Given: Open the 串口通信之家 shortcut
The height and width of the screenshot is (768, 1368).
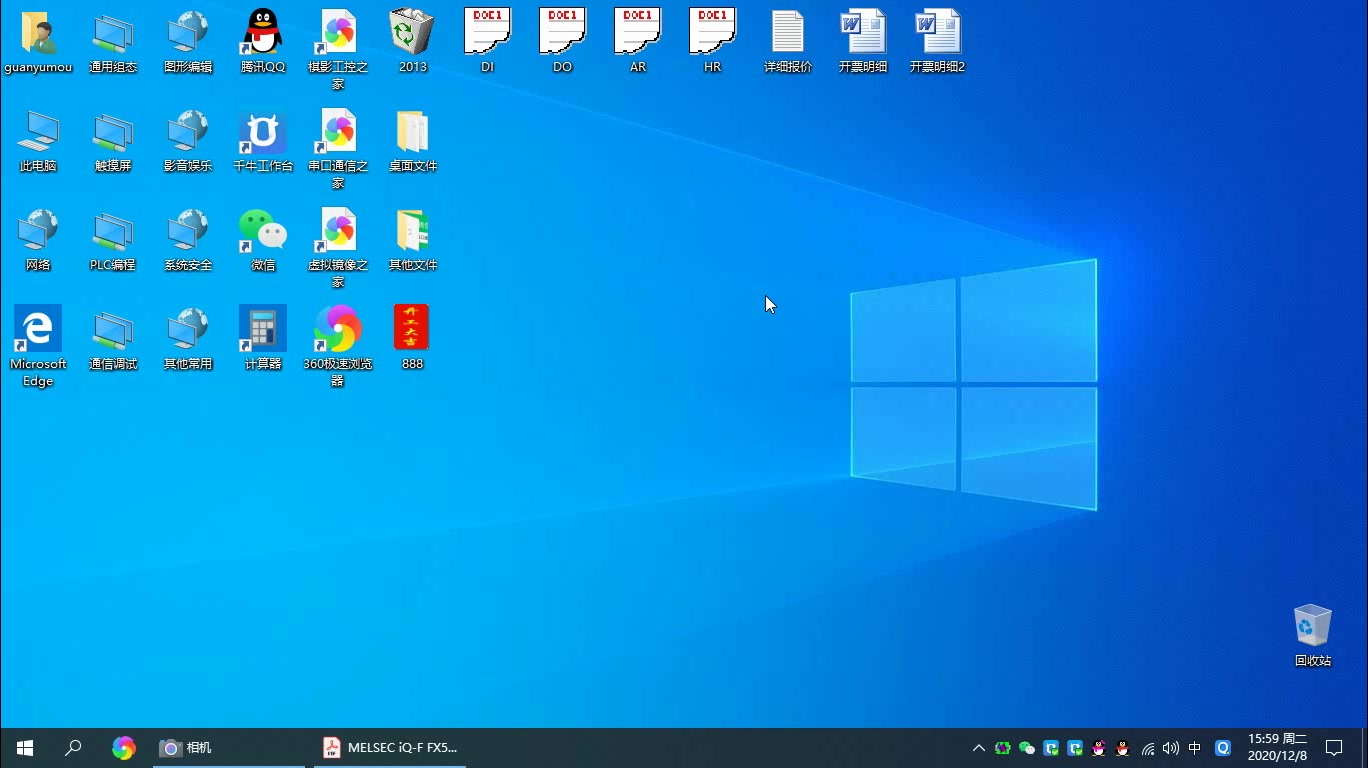Looking at the screenshot, I should click(x=338, y=149).
